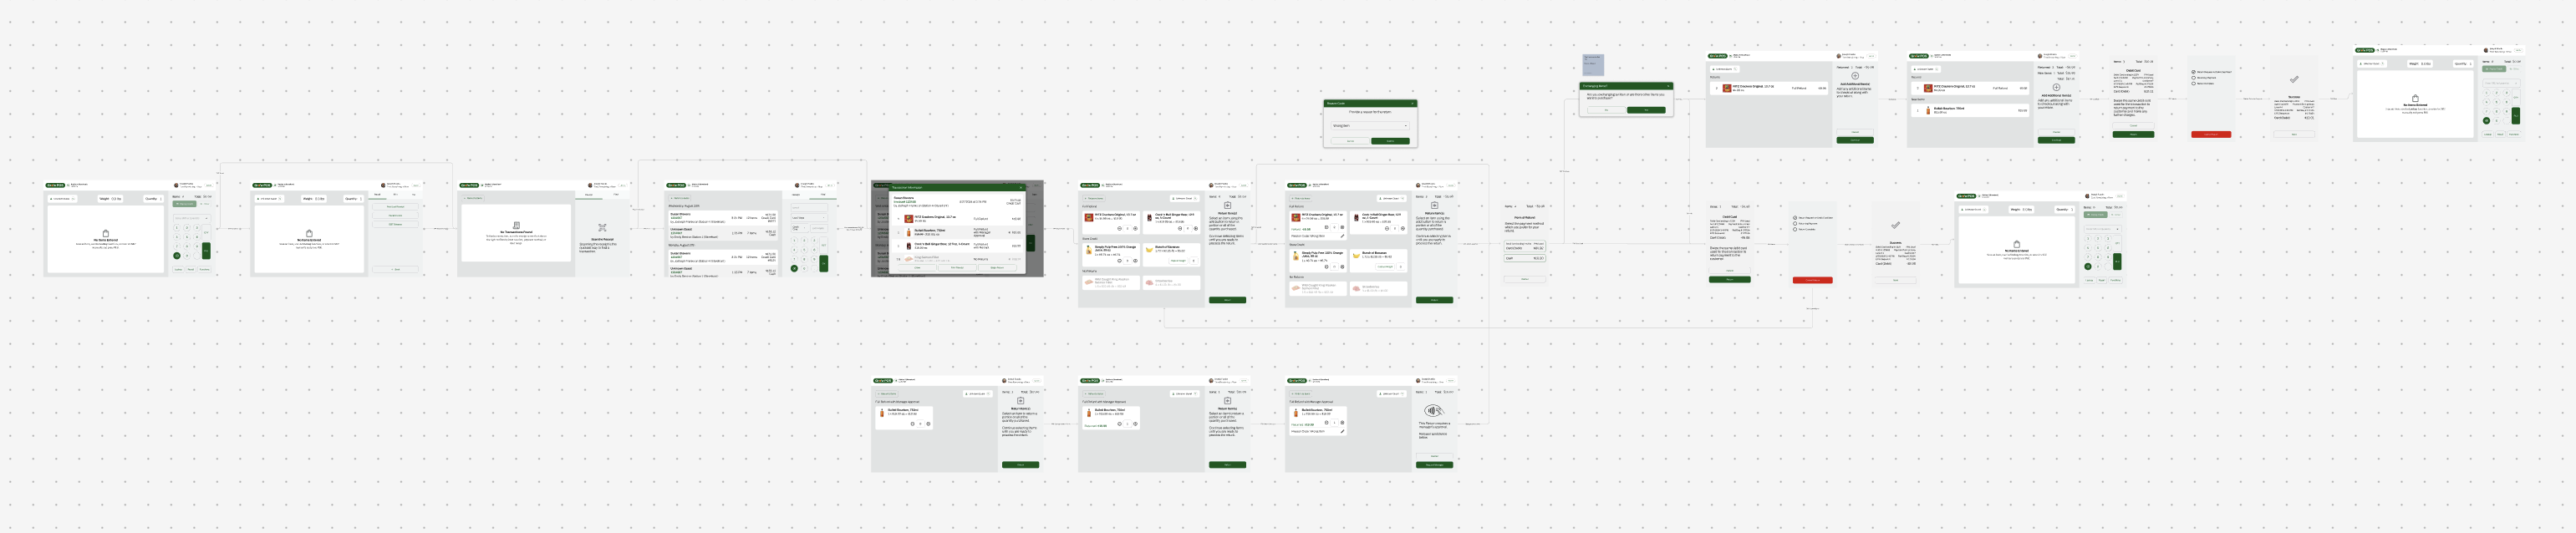Image resolution: width=2576 pixels, height=533 pixels.
Task: Click Yes in the Exchanging Items dialog
Action: [x=1646, y=111]
